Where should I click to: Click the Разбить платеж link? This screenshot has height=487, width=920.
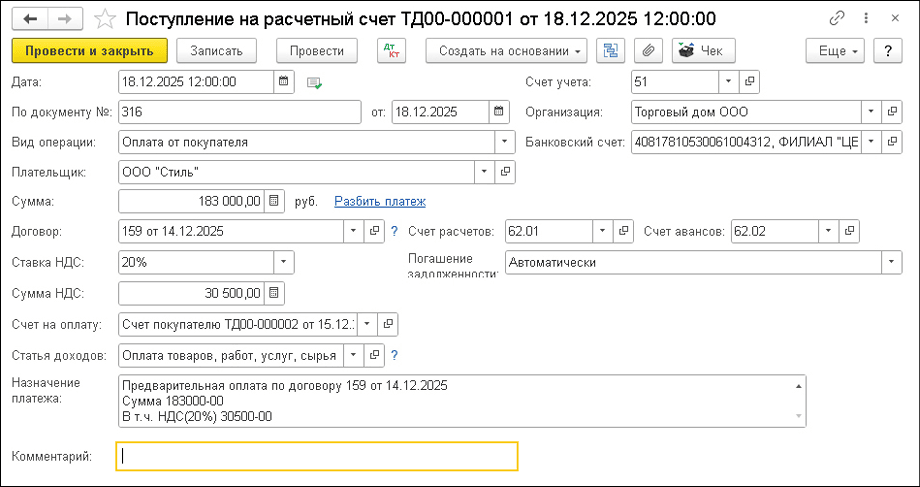pyautogui.click(x=380, y=202)
